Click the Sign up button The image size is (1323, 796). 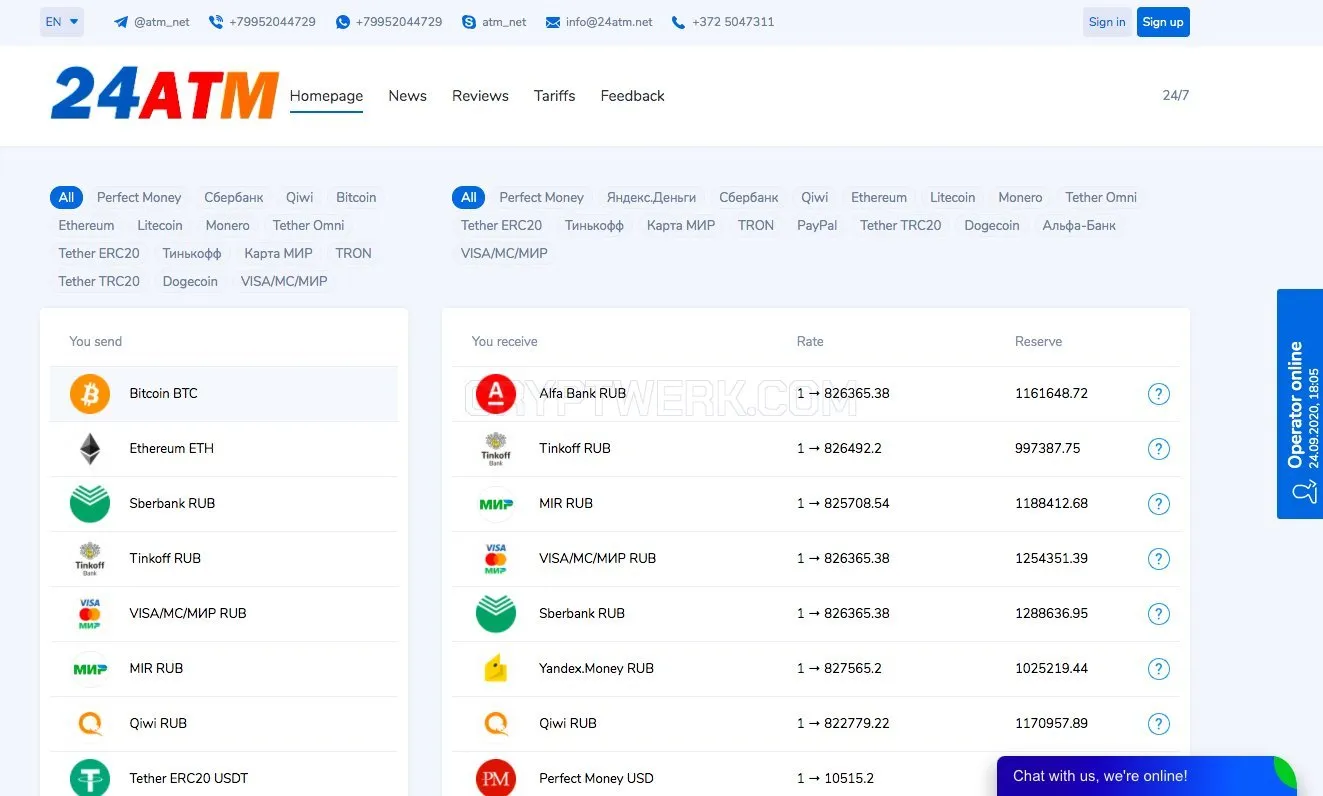1163,22
